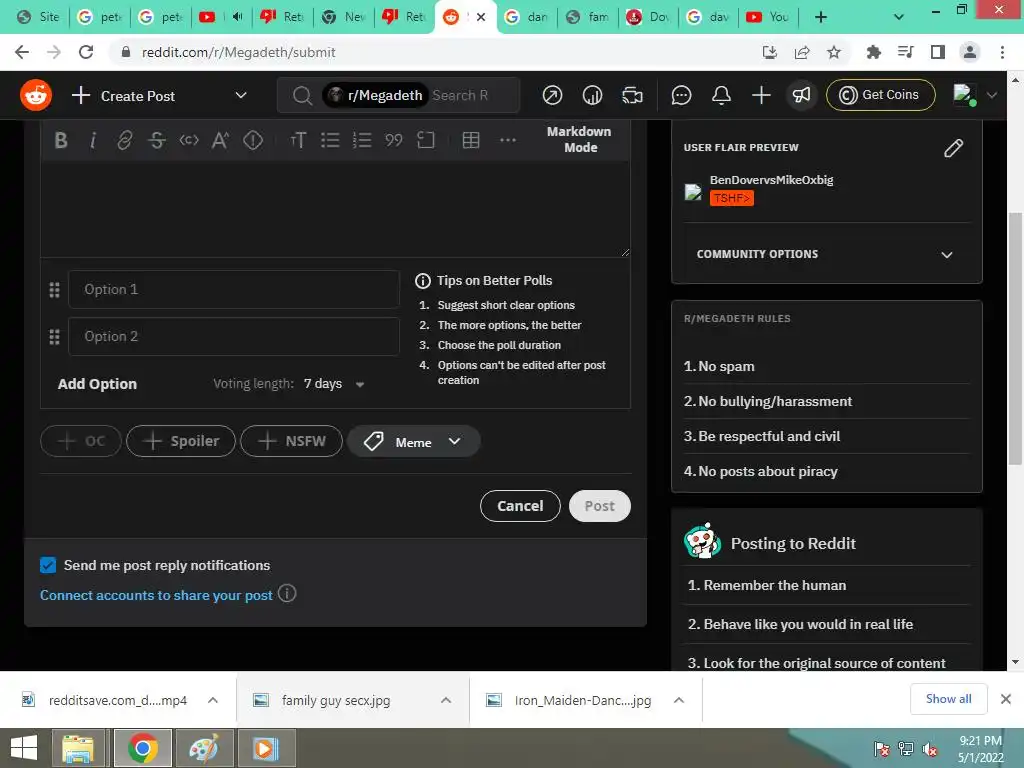Click the Option 2 poll field
This screenshot has width=1024, height=768.
coord(234,336)
